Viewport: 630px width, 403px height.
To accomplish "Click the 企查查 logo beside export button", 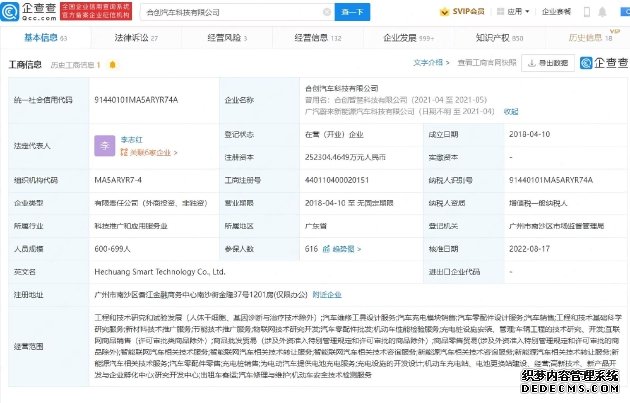I will [x=604, y=63].
